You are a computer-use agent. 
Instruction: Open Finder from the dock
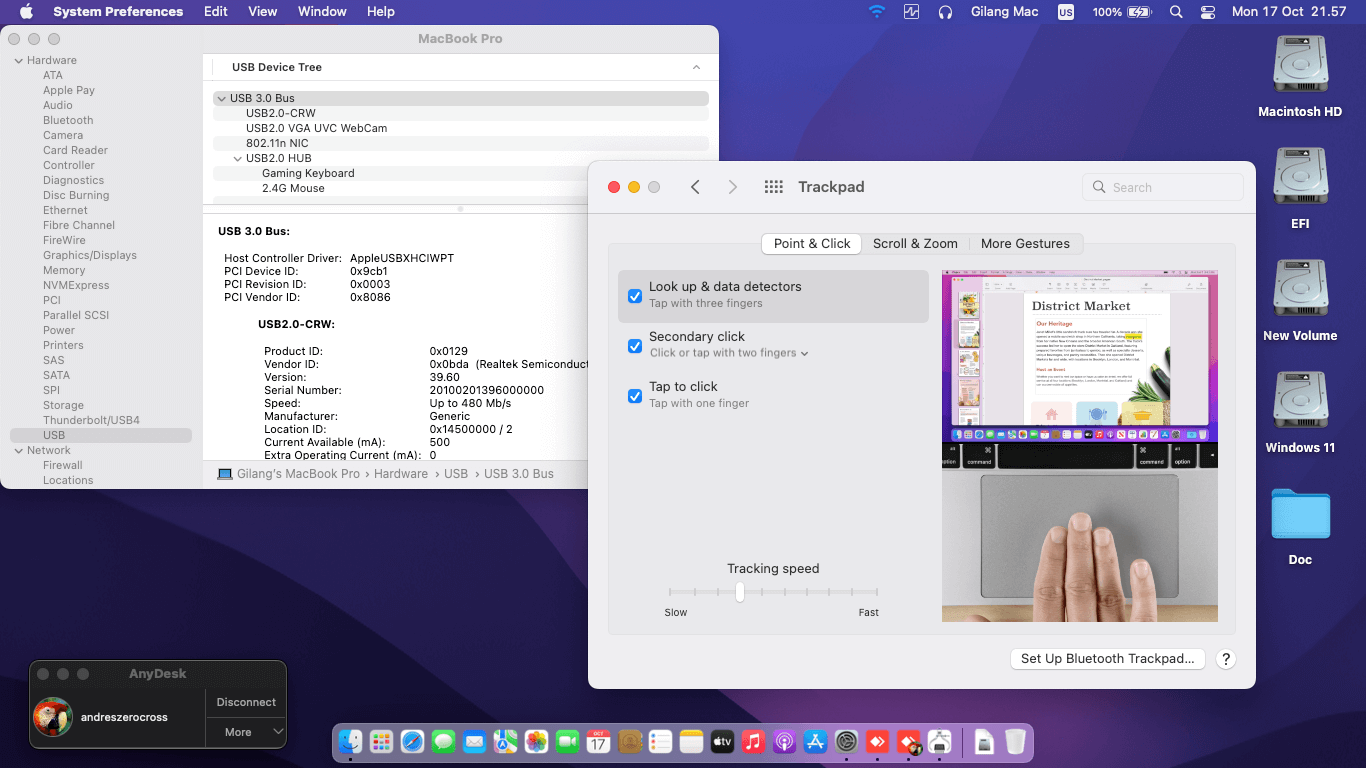(x=350, y=741)
